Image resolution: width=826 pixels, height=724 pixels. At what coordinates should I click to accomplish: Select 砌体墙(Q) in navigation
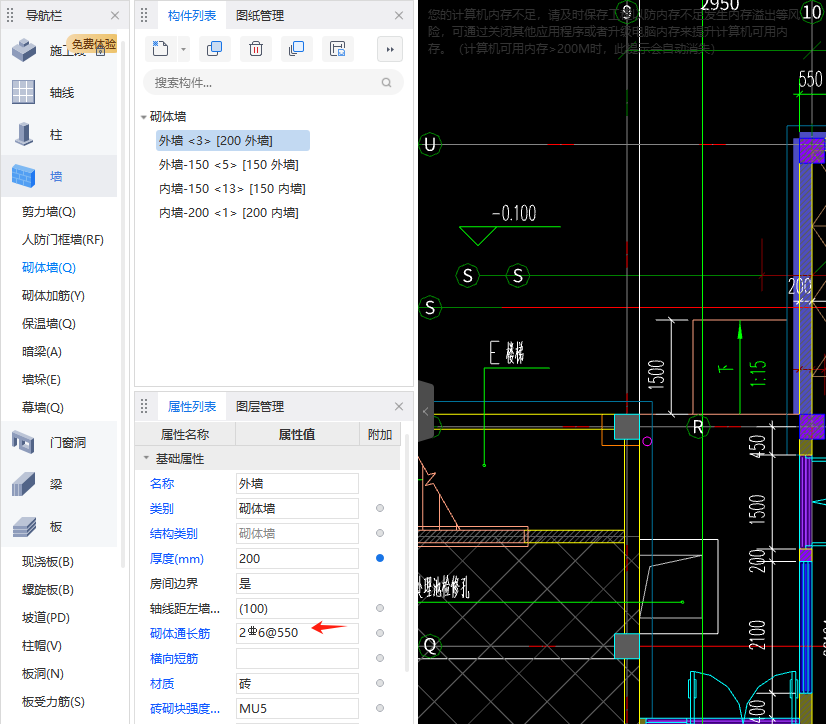point(48,268)
